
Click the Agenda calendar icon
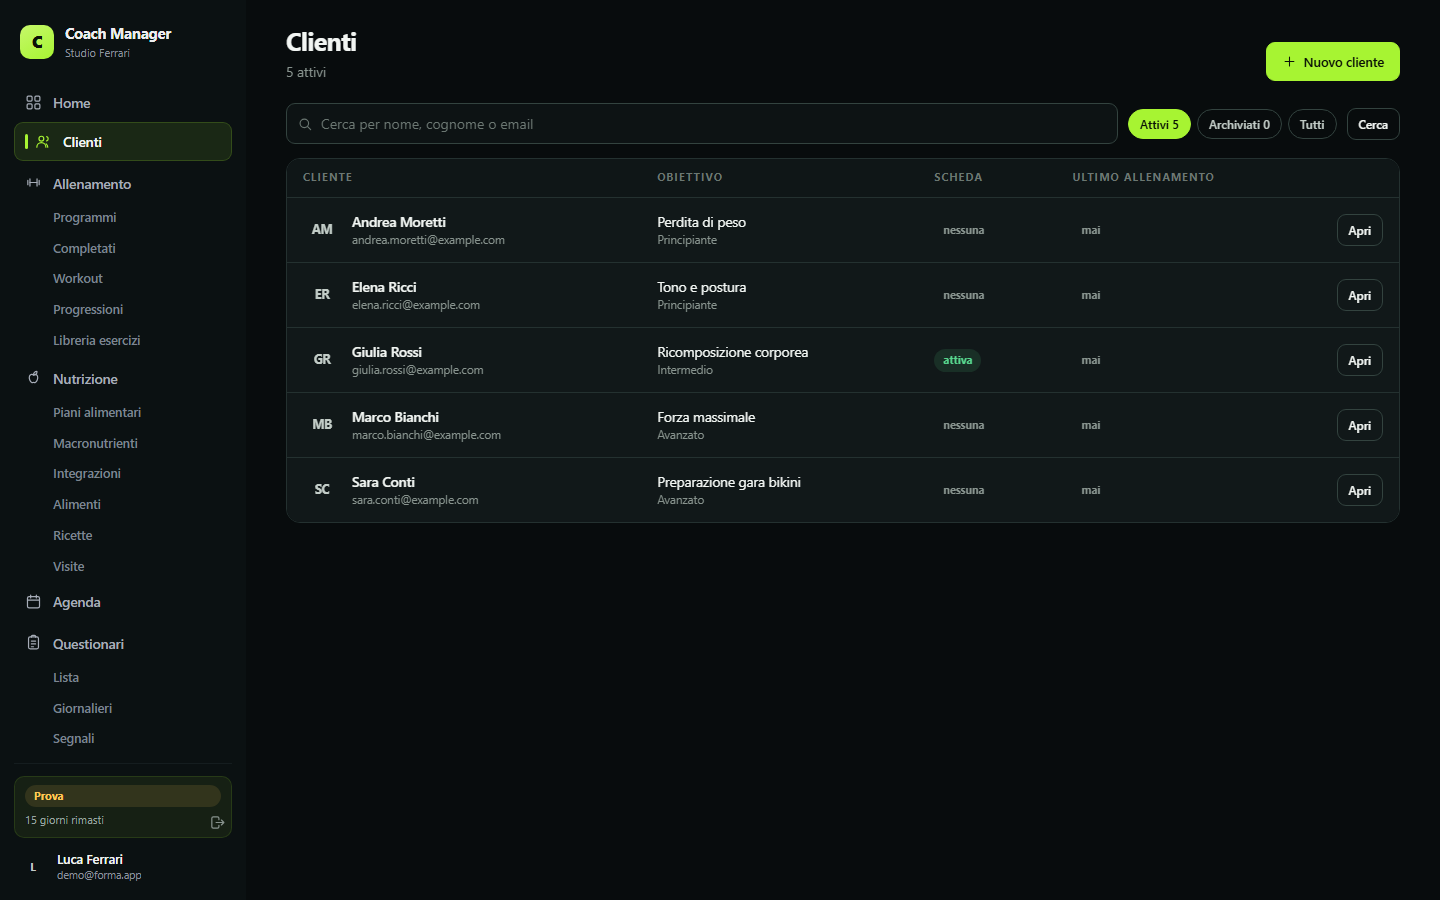(x=33, y=602)
